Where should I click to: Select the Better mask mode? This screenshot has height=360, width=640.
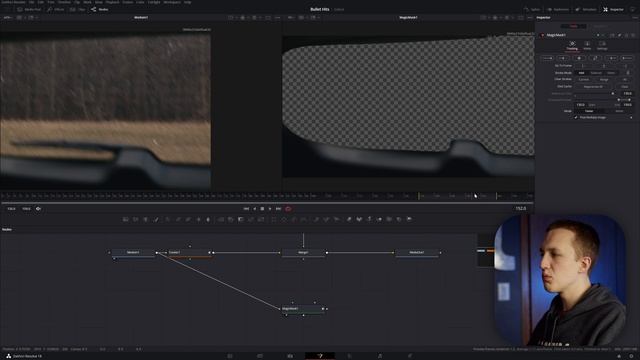click(x=619, y=111)
